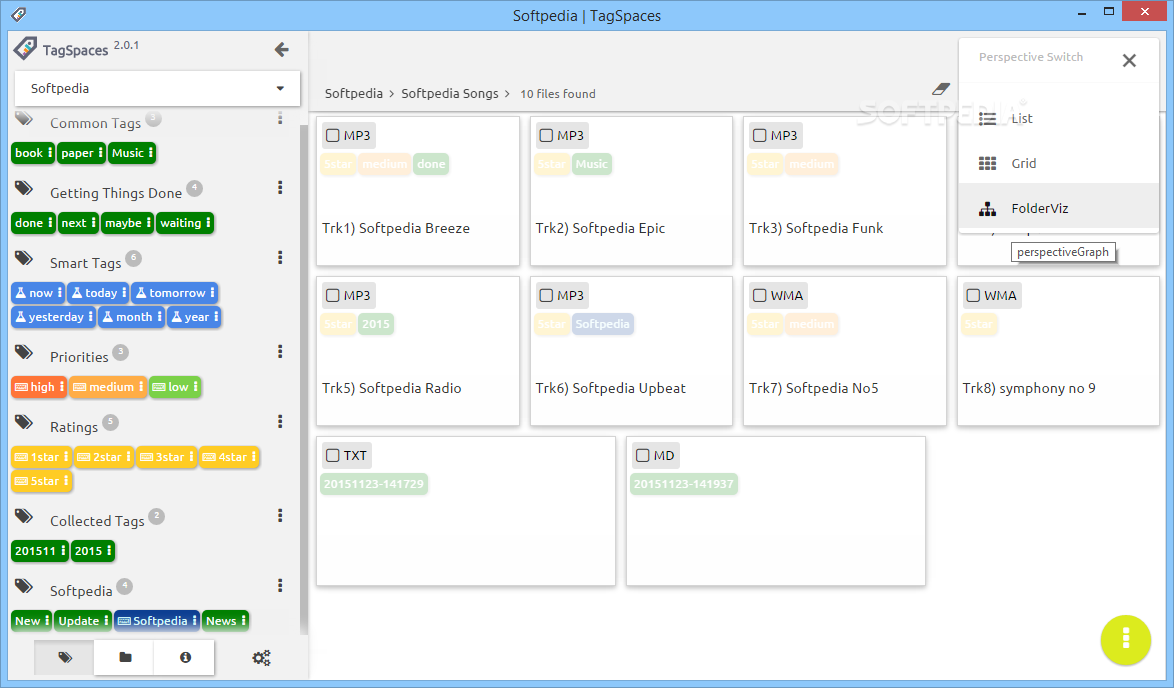Viewport: 1174px width, 688px height.
Task: Click the 20151123-141937 tag on MD file
Action: pos(684,484)
